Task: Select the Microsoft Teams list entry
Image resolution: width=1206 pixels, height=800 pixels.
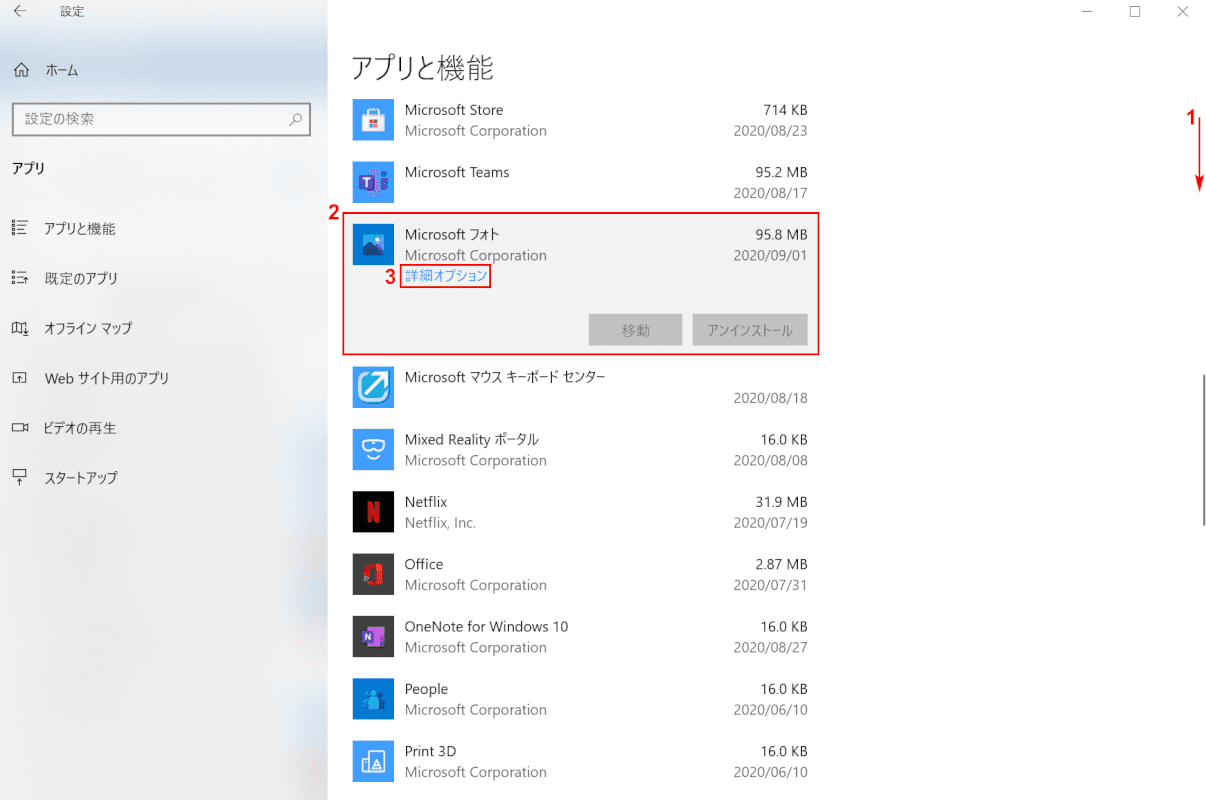Action: click(x=581, y=182)
